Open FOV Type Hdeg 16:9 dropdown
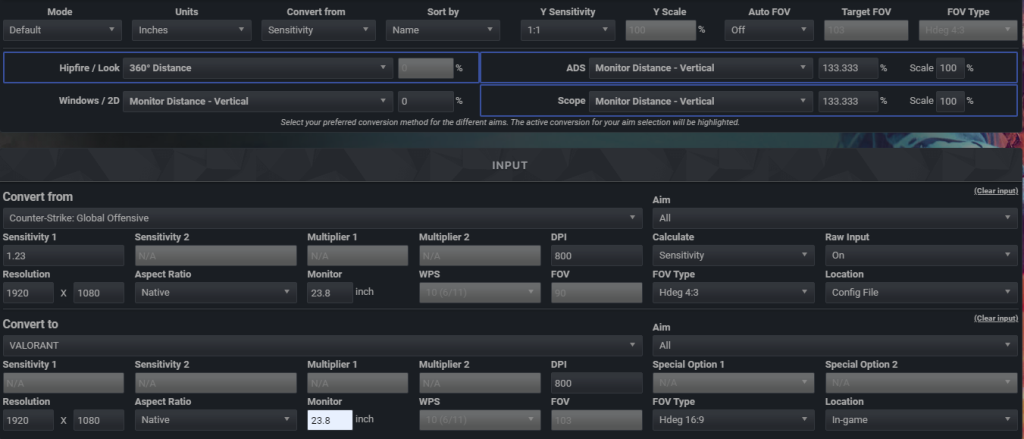This screenshot has height=439, width=1024. tap(733, 420)
